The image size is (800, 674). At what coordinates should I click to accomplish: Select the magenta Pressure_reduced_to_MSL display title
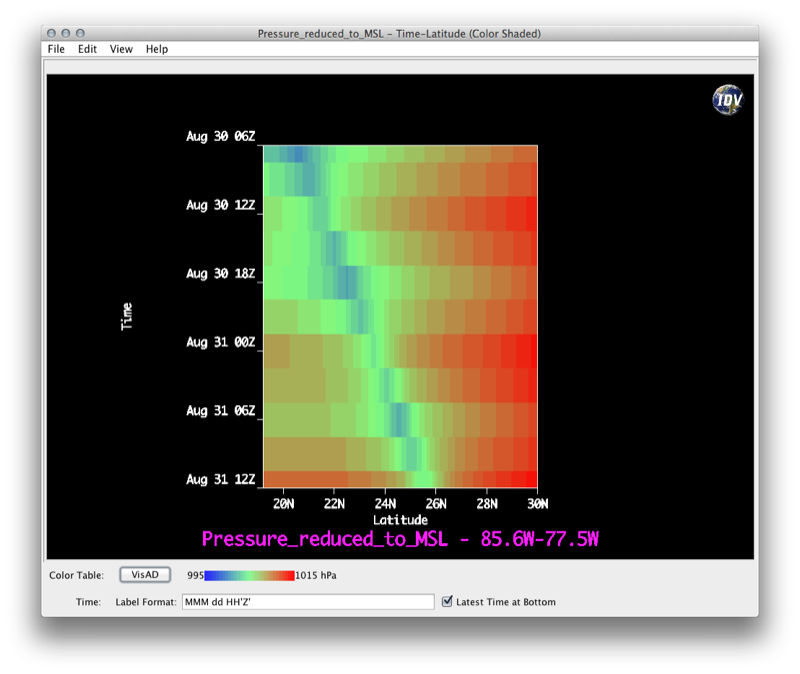(400, 539)
